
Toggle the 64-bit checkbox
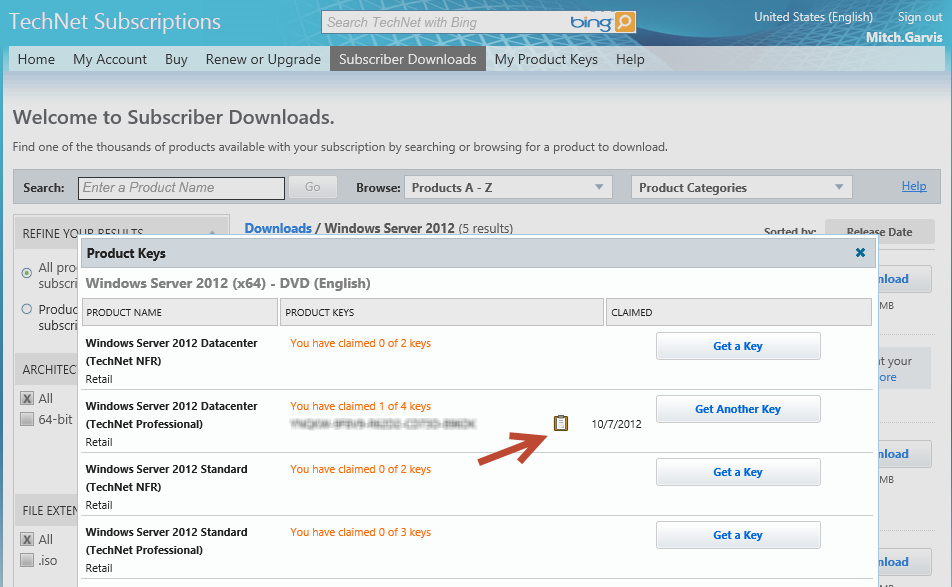pyautogui.click(x=28, y=420)
